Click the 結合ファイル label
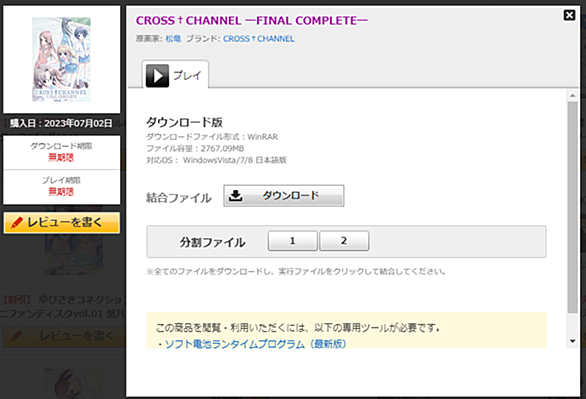This screenshot has width=586, height=399. click(179, 197)
